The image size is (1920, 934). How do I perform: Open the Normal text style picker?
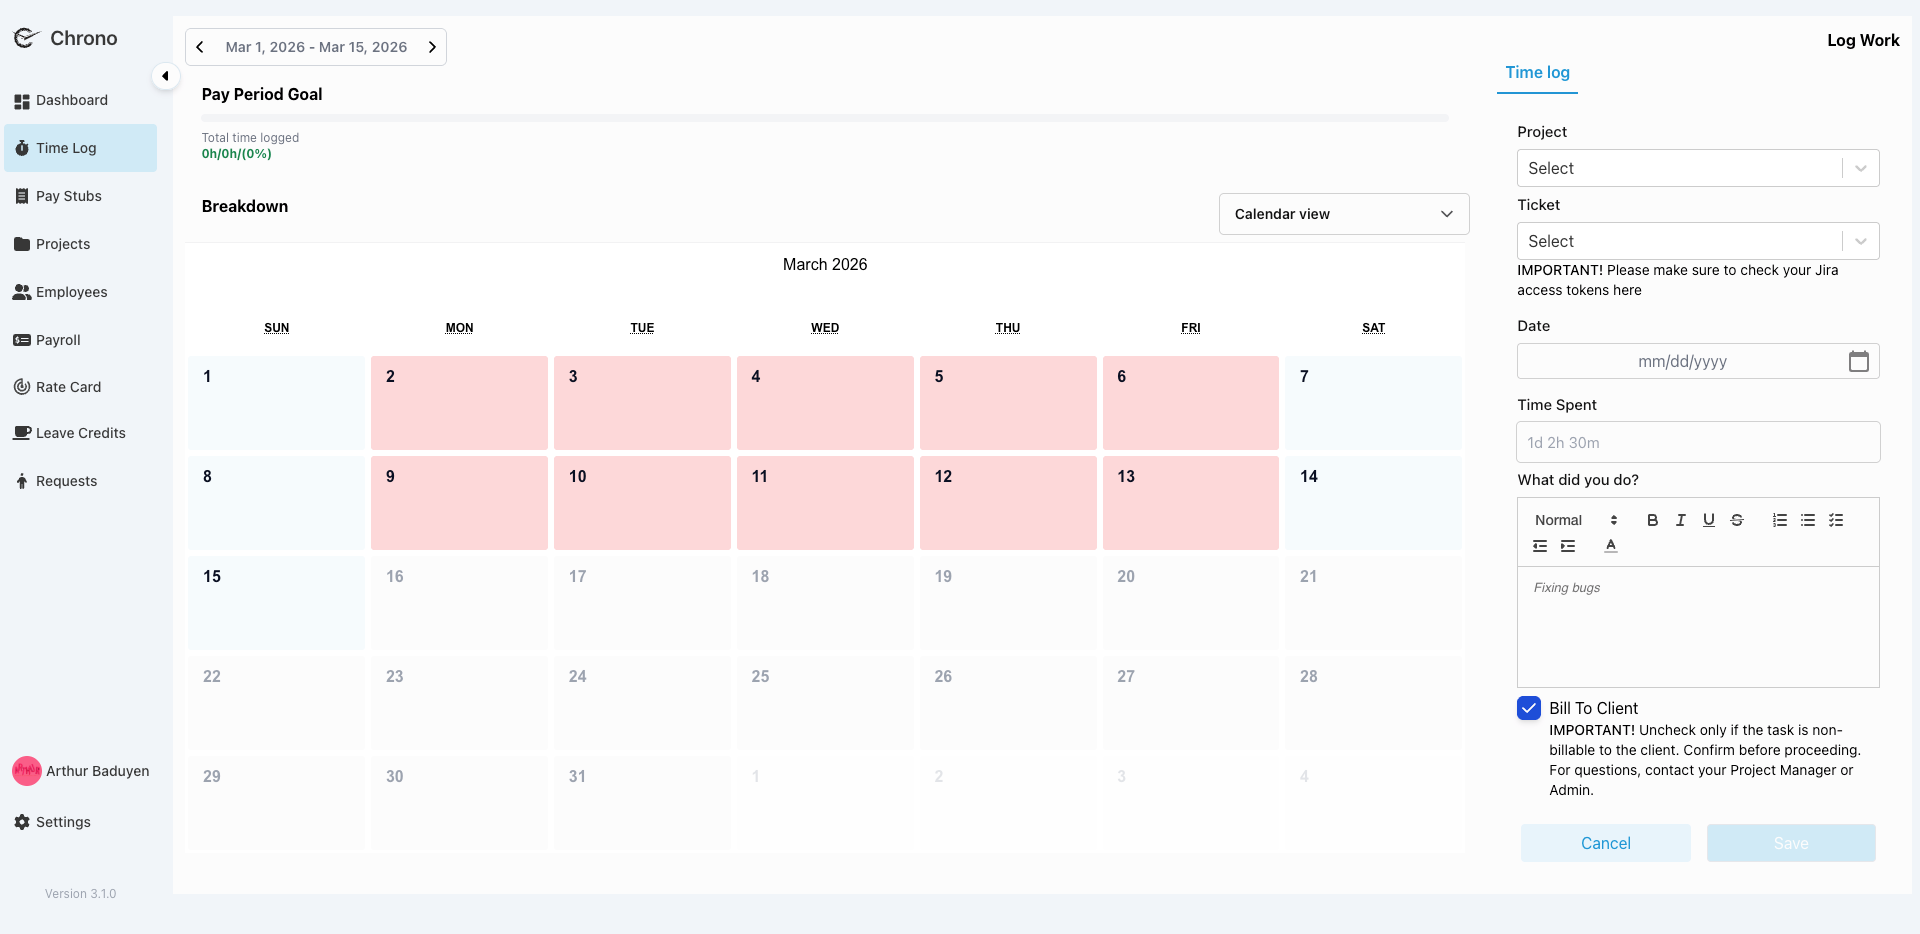[1575, 520]
